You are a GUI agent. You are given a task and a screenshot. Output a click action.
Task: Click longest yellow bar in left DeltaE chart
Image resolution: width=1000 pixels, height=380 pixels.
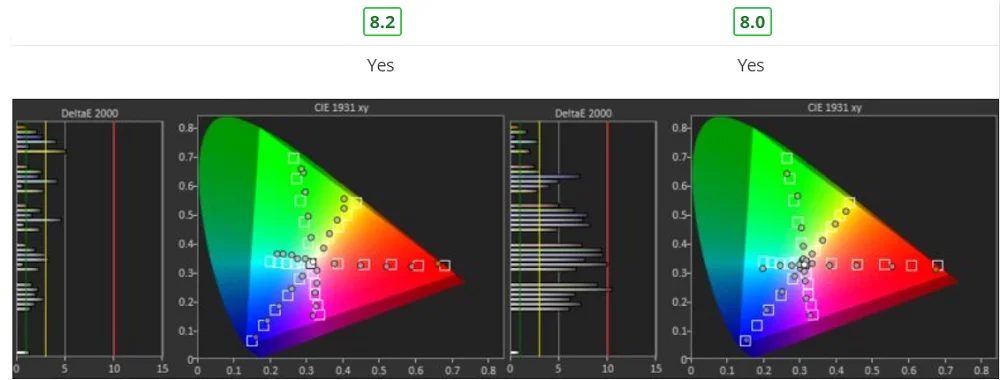tap(41, 152)
